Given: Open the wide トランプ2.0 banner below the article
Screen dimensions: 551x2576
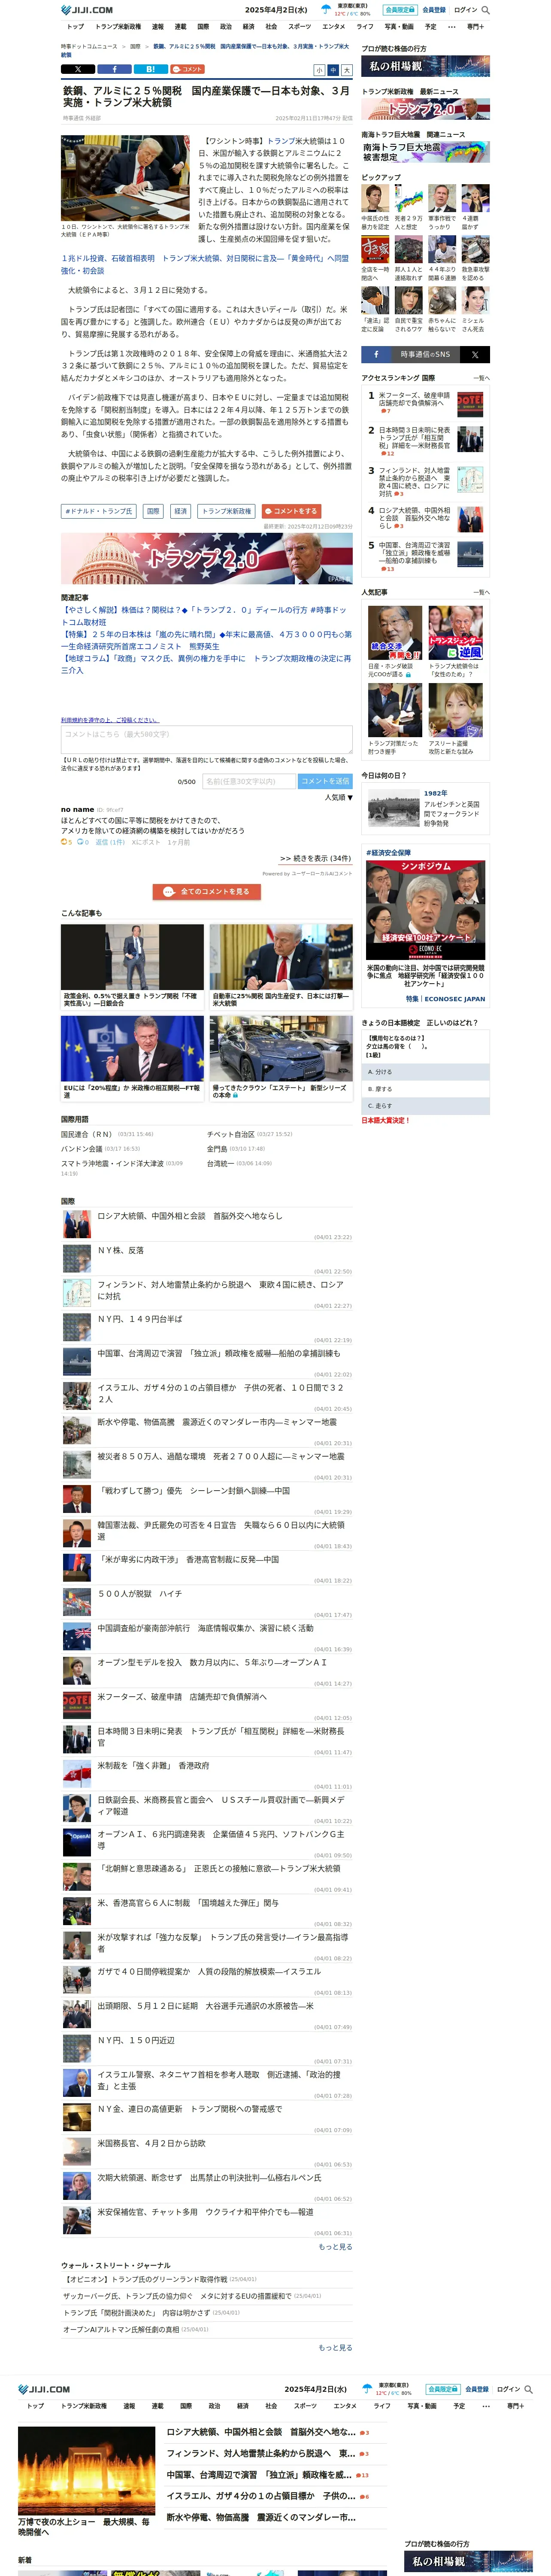Looking at the screenshot, I should [206, 558].
